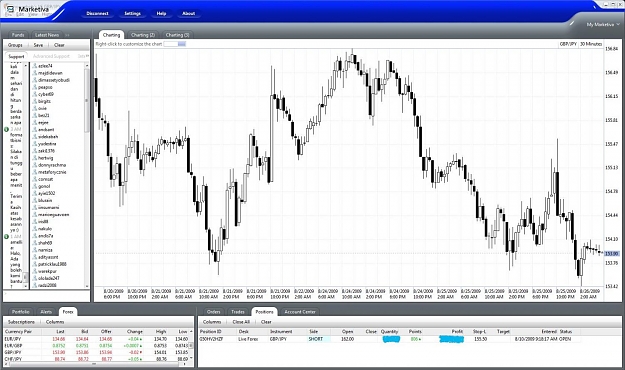Select the Advanced Support channel tab
Screen dimensions: 625x370
pos(51,56)
